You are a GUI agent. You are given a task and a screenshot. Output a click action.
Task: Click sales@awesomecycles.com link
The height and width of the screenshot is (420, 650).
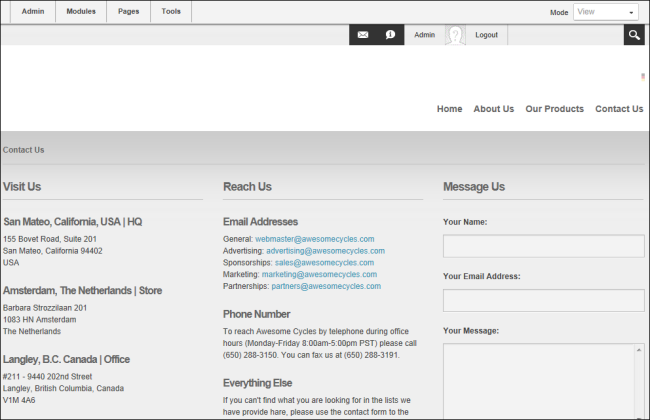pos(324,262)
